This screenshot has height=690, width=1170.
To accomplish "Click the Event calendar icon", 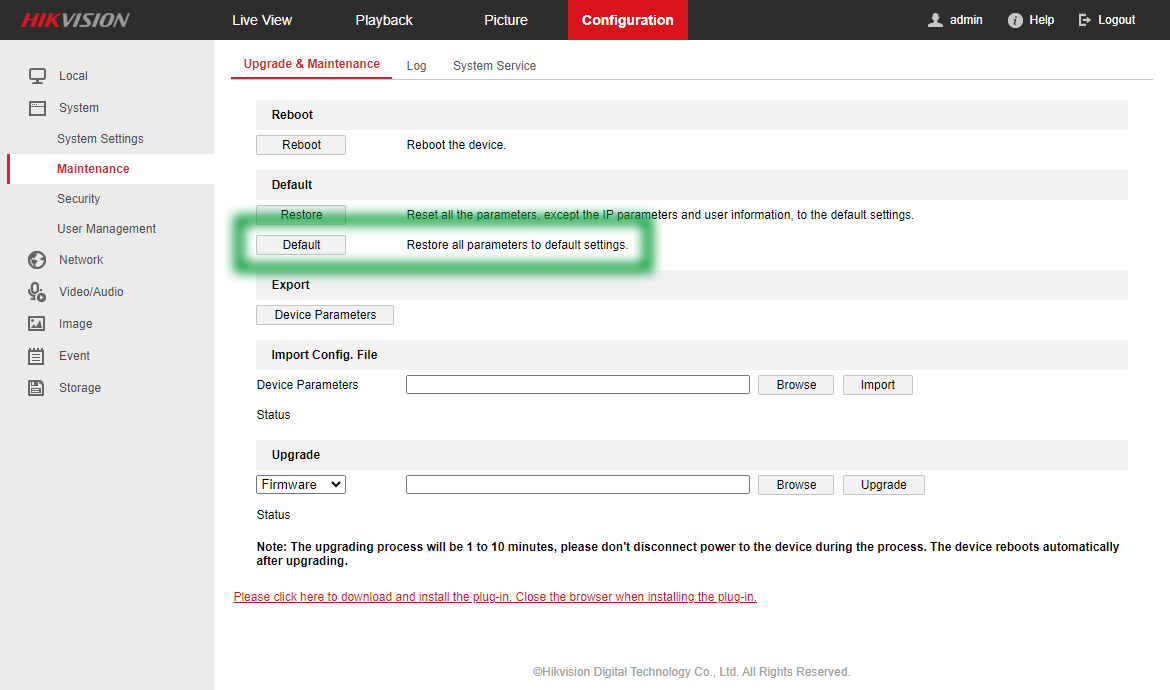I will tap(36, 356).
